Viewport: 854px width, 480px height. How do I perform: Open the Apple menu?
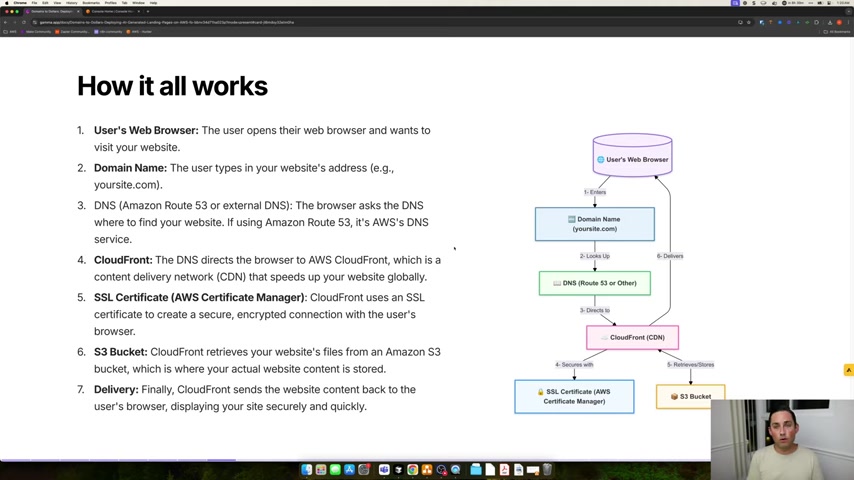(7, 3)
